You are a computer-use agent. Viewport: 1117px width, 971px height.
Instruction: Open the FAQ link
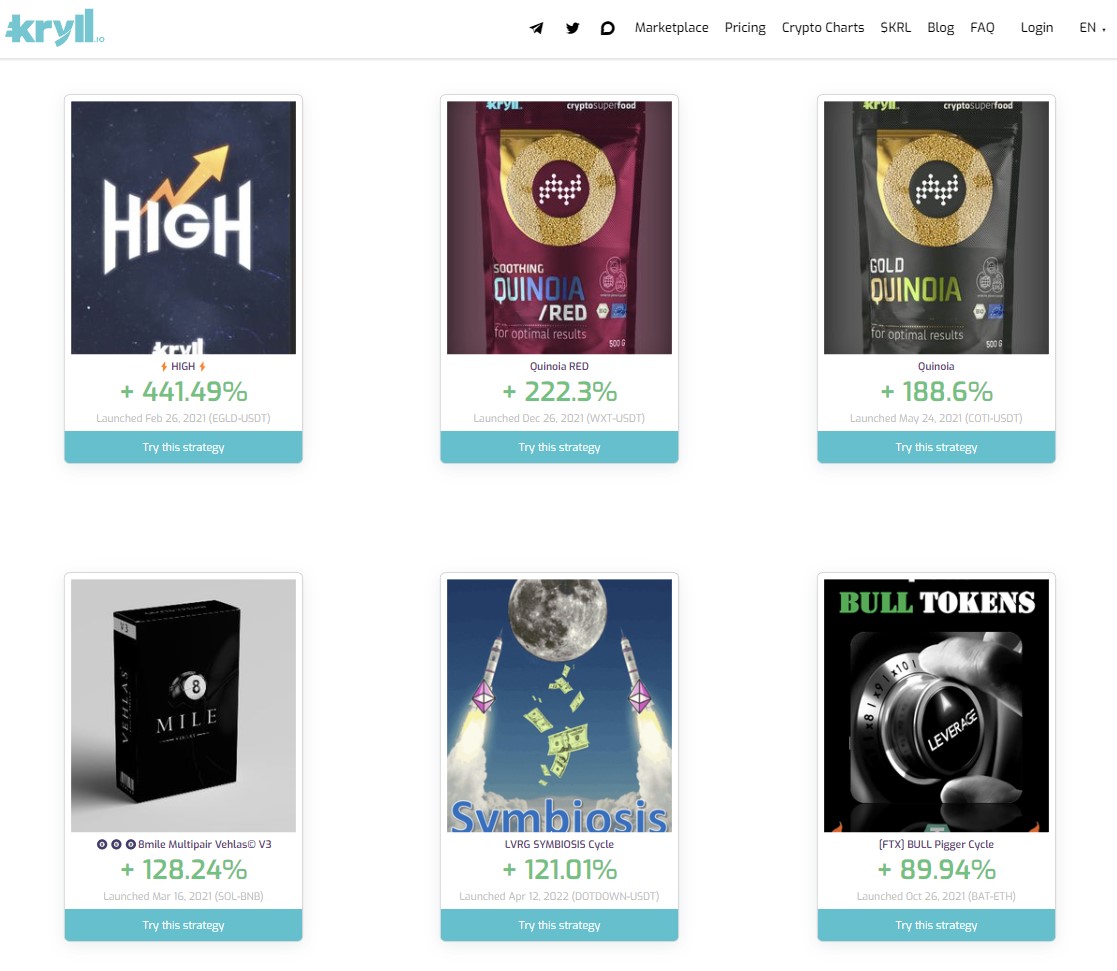click(982, 28)
